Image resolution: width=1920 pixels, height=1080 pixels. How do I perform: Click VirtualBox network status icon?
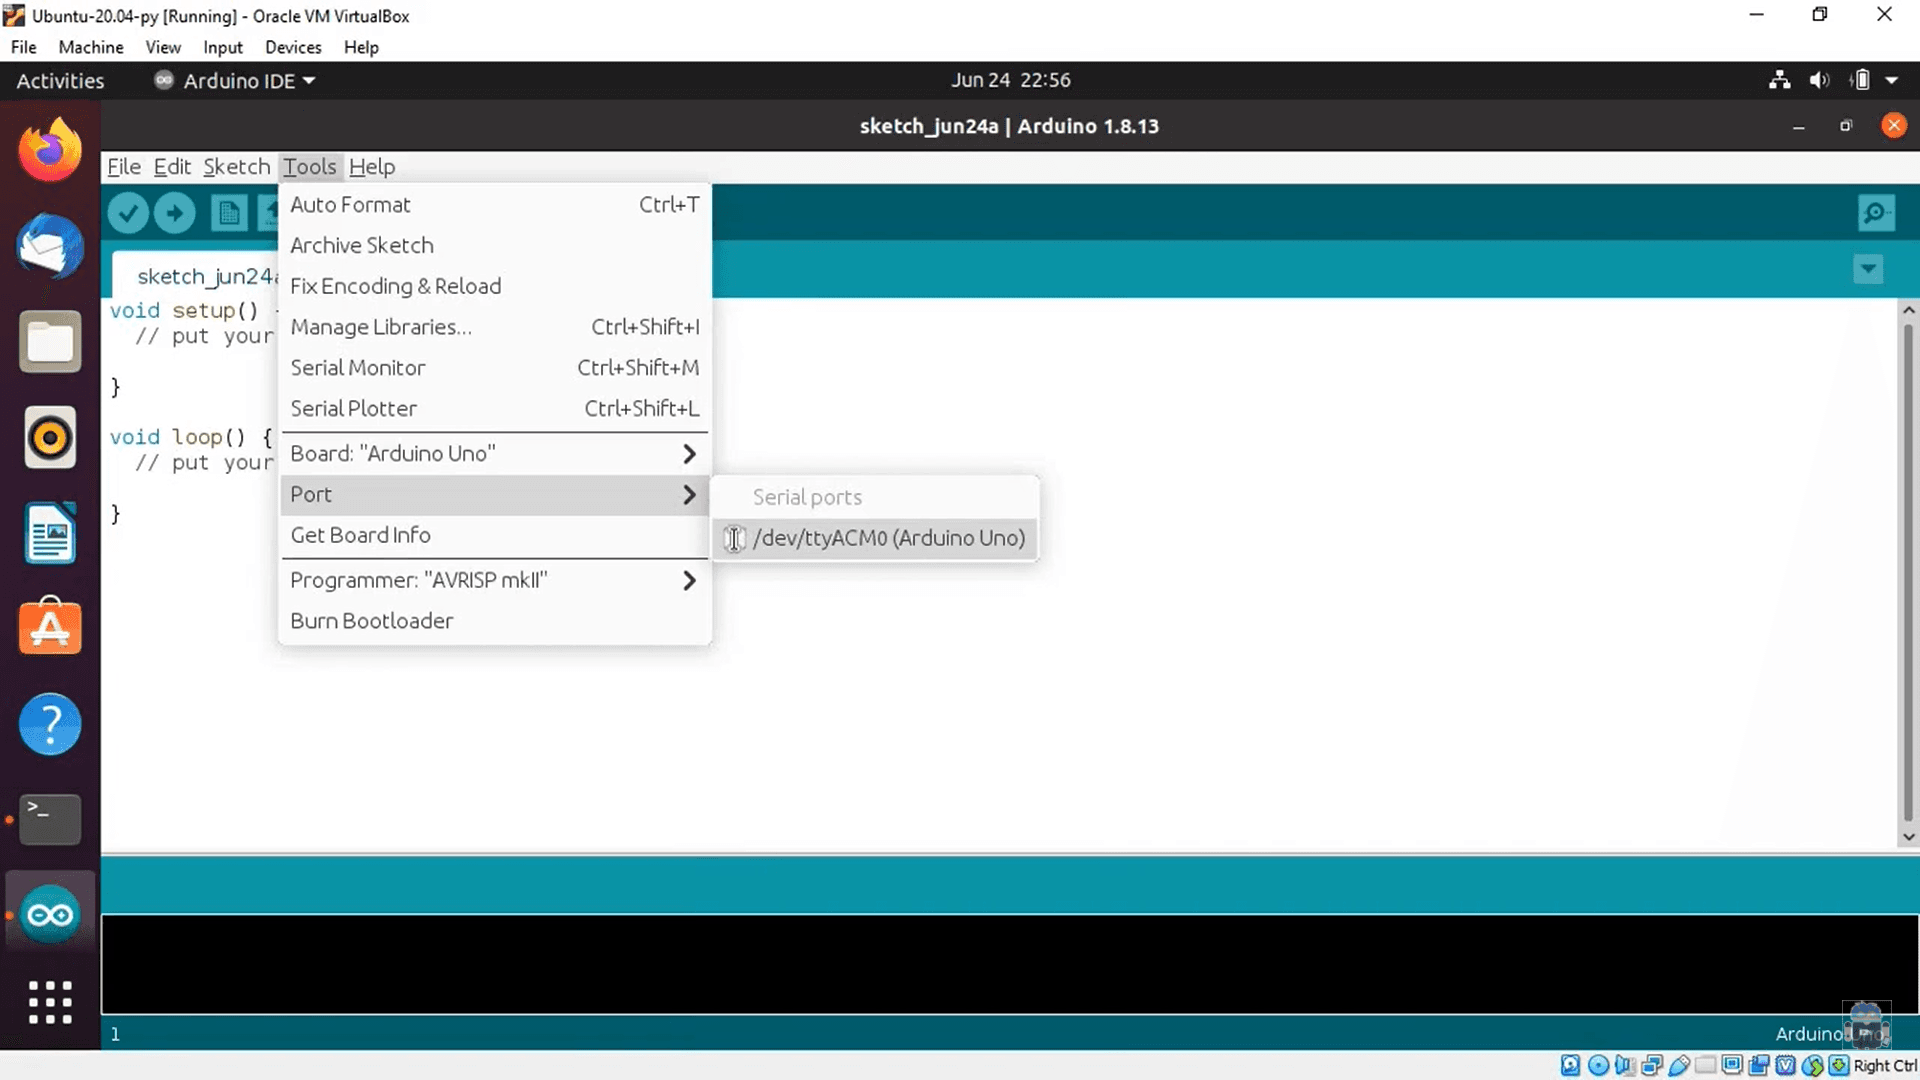click(1652, 1066)
